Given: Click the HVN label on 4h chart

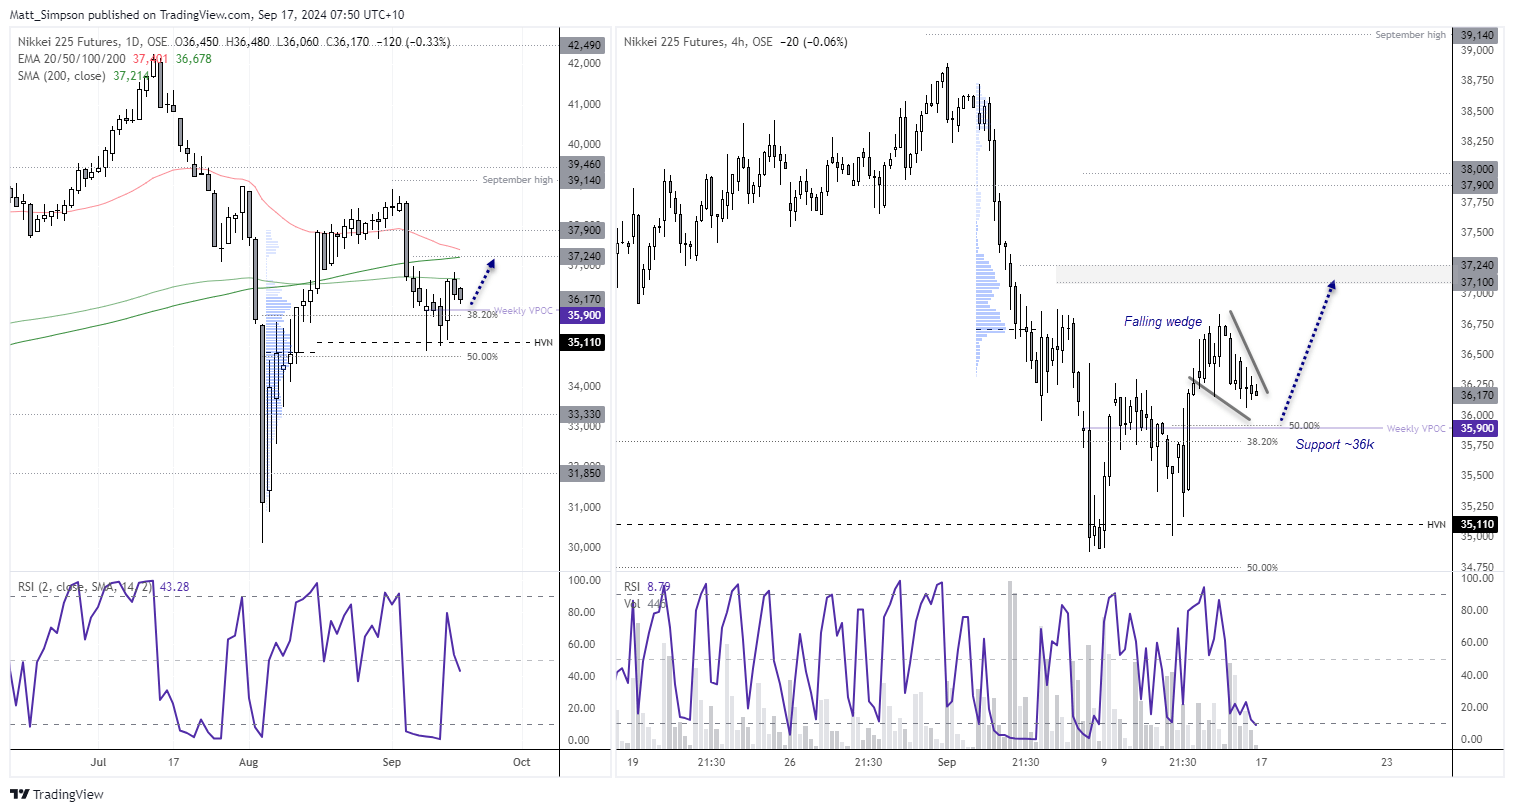Looking at the screenshot, I should click(x=1436, y=524).
